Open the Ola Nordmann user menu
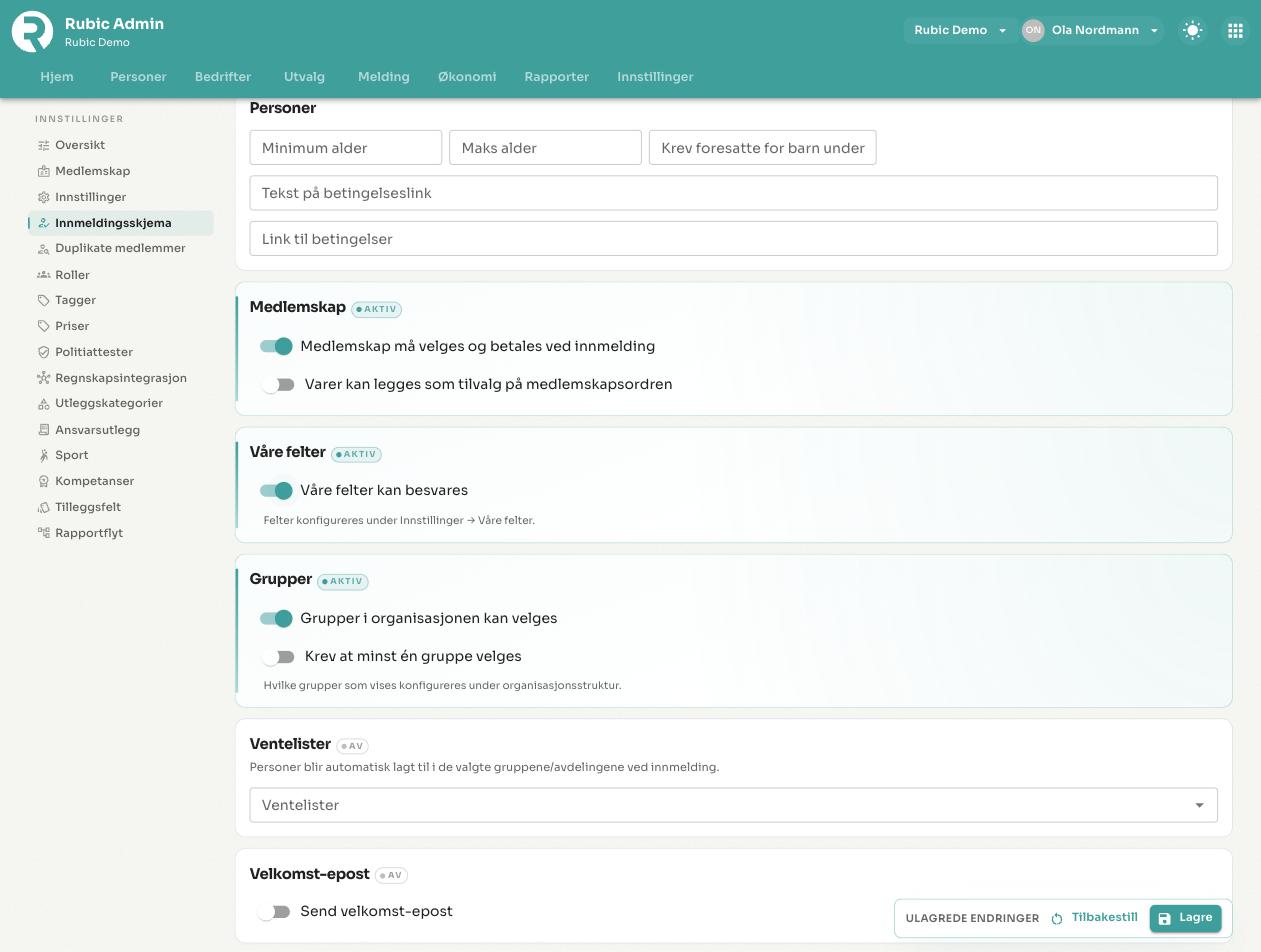This screenshot has height=952, width=1261. tap(1091, 30)
